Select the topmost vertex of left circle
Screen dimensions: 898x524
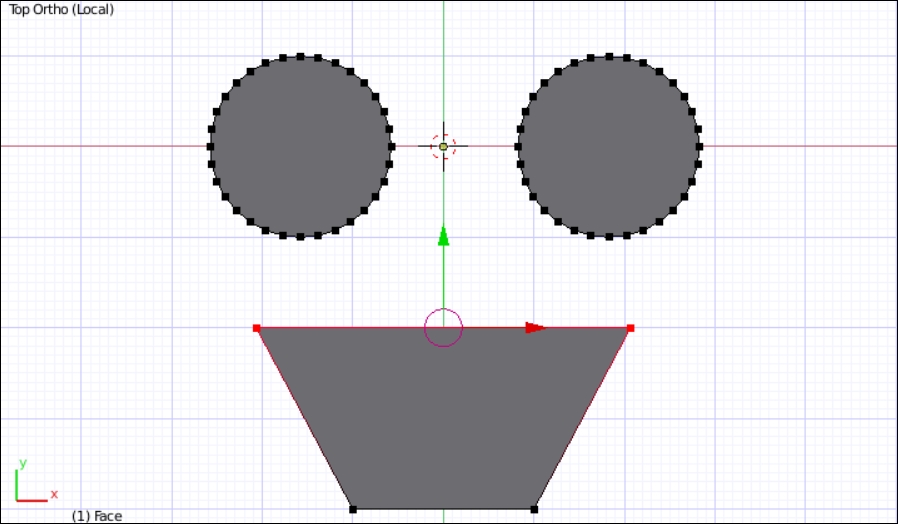(300, 57)
